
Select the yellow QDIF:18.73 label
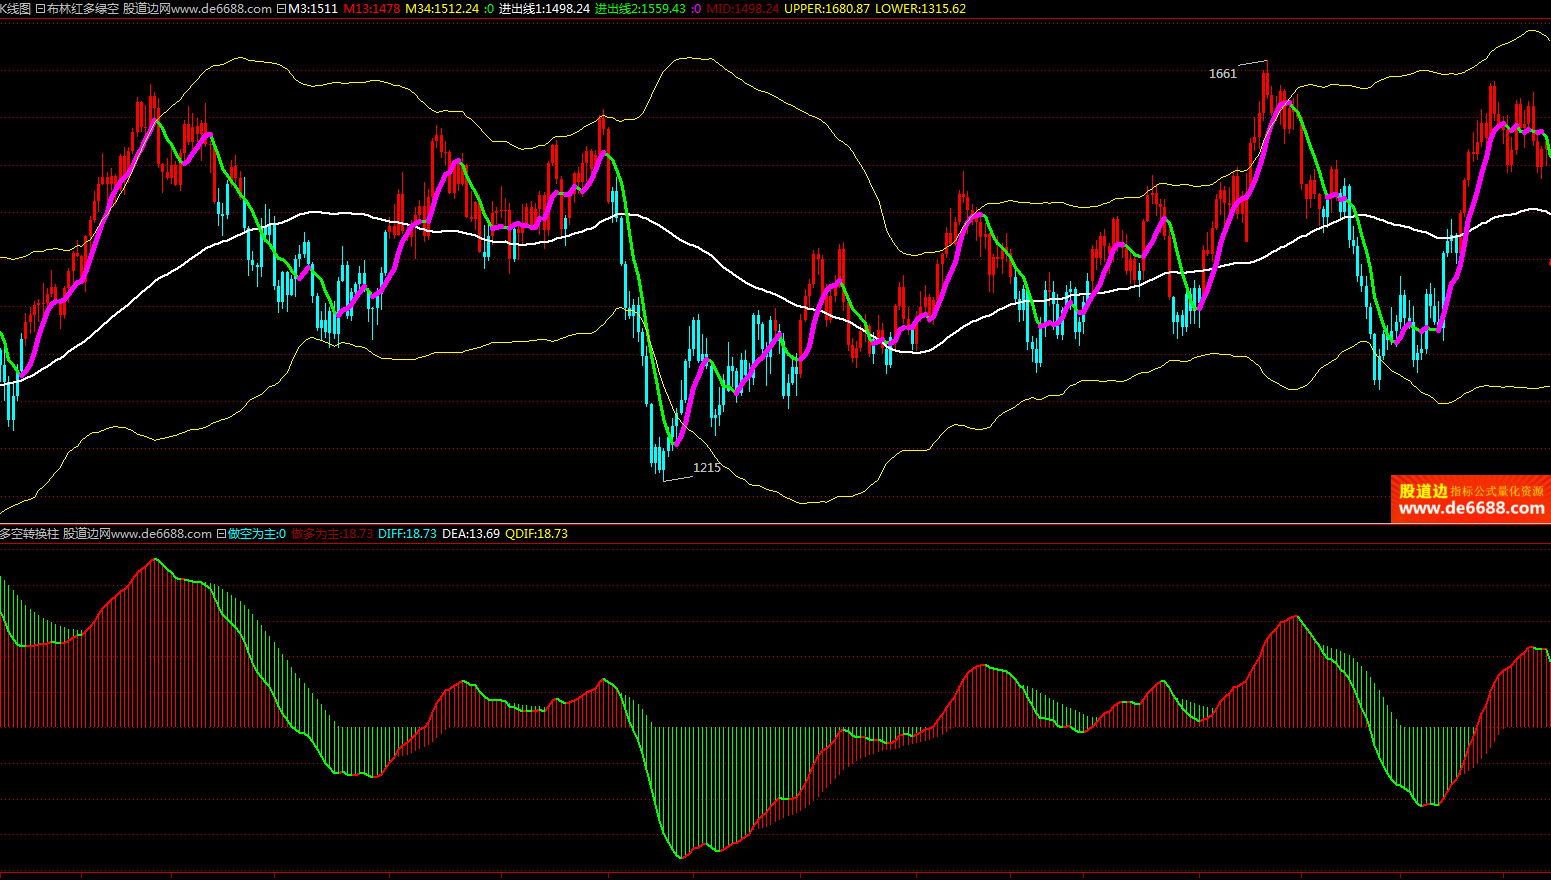tap(536, 534)
